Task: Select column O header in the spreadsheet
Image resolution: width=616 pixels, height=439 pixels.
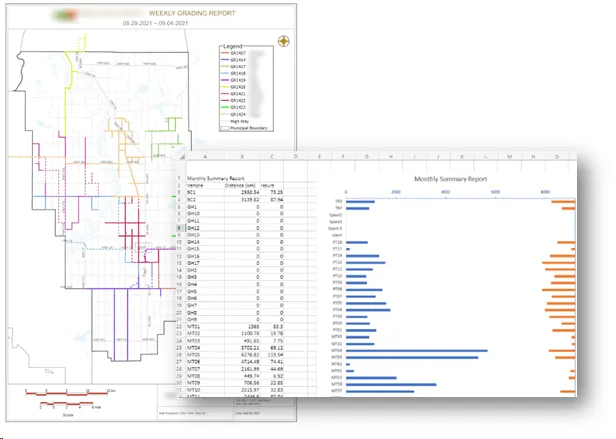Action: [x=557, y=156]
